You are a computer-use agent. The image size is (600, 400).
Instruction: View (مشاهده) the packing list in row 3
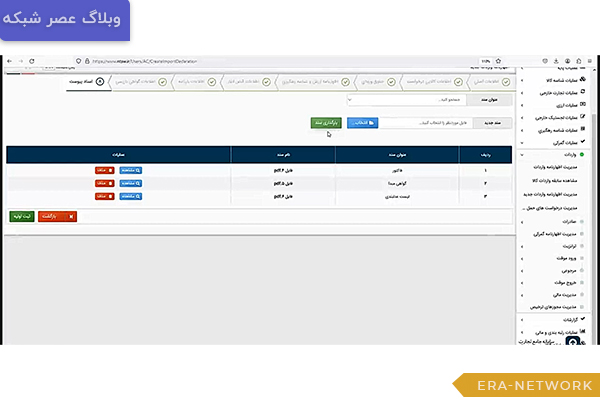click(x=130, y=197)
